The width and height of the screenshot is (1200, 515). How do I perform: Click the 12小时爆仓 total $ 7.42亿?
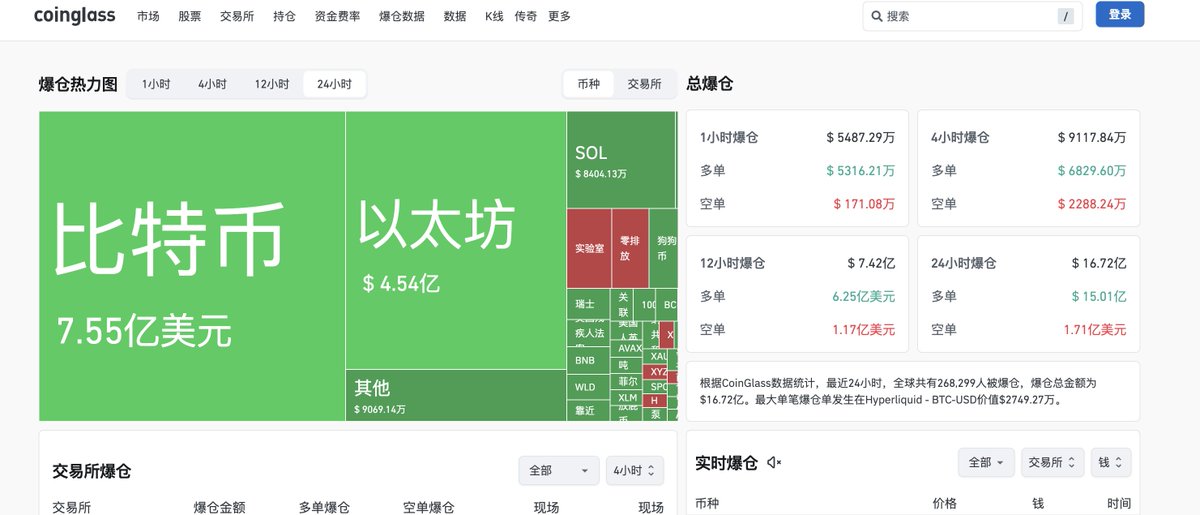pyautogui.click(x=871, y=264)
